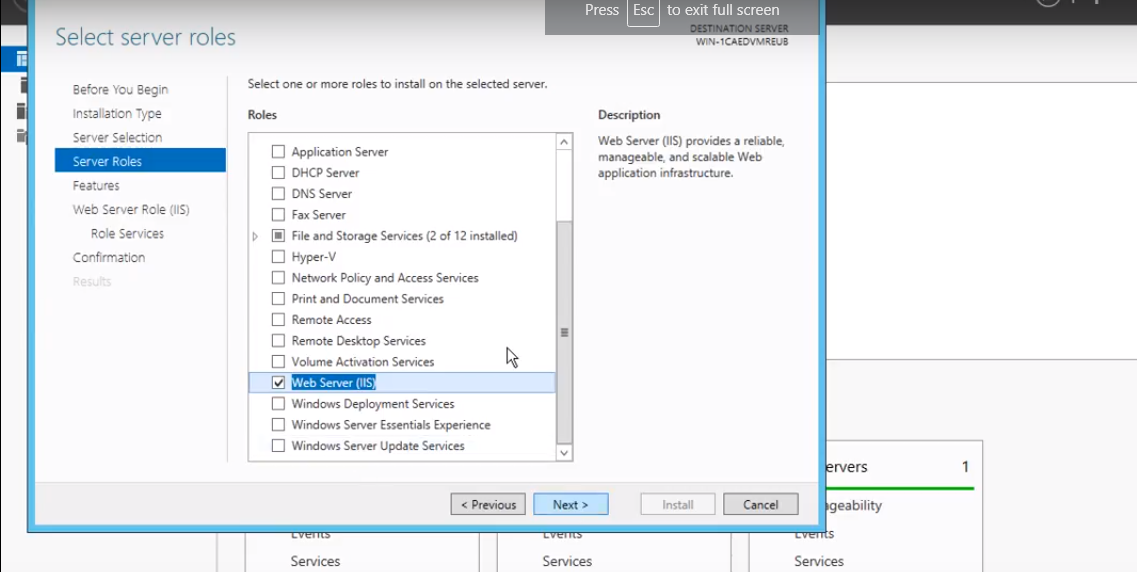Click the Hyper-V role label
1137x572 pixels.
pyautogui.click(x=313, y=257)
